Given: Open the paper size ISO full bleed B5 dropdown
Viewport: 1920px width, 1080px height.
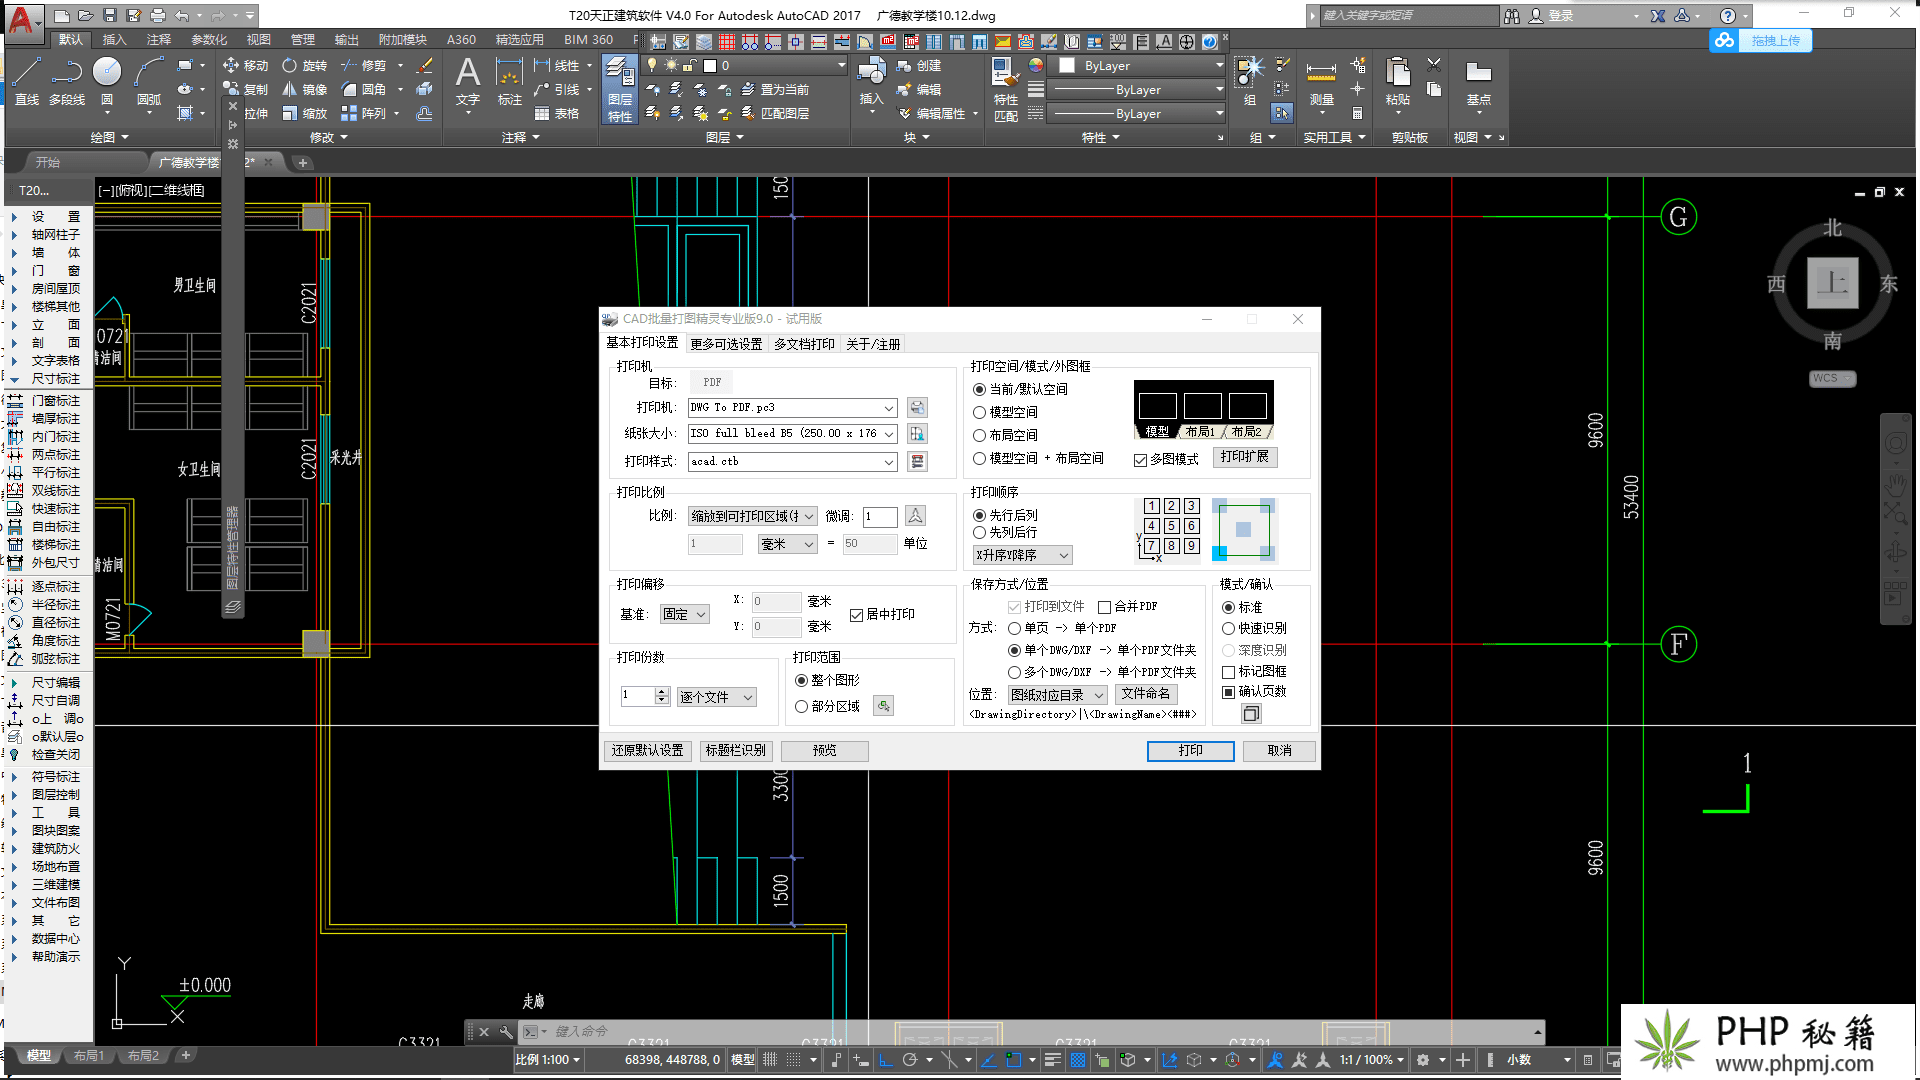Looking at the screenshot, I should [x=792, y=433].
